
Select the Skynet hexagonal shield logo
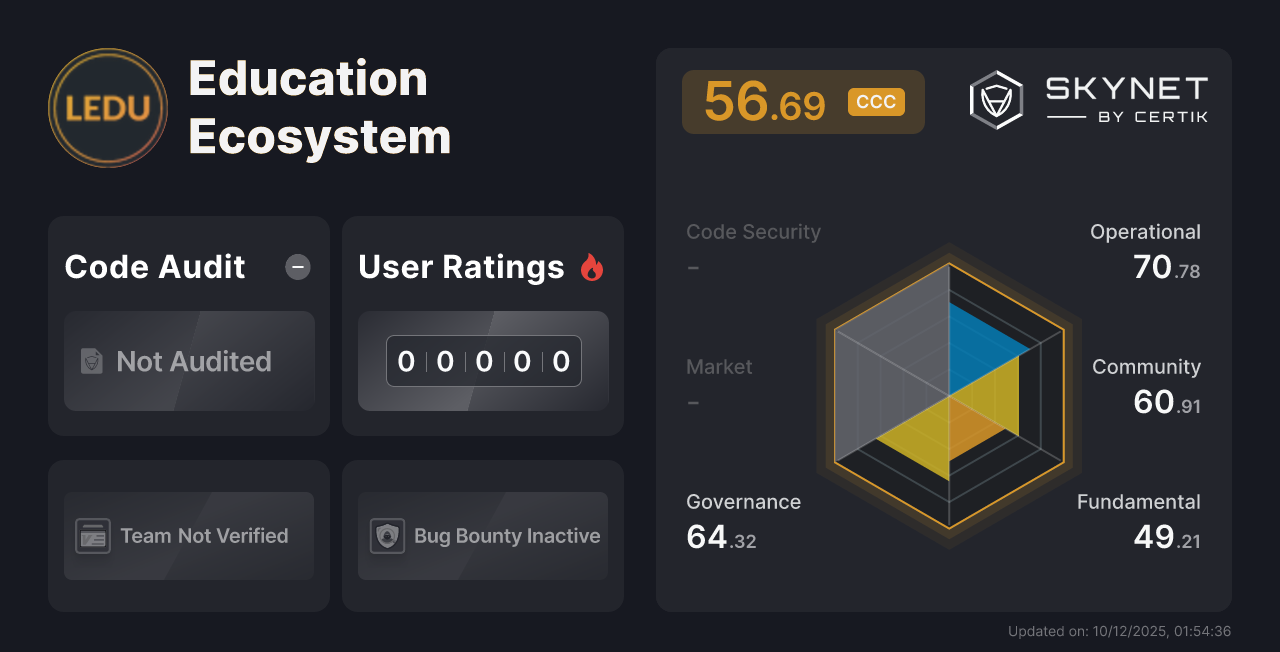click(x=995, y=99)
